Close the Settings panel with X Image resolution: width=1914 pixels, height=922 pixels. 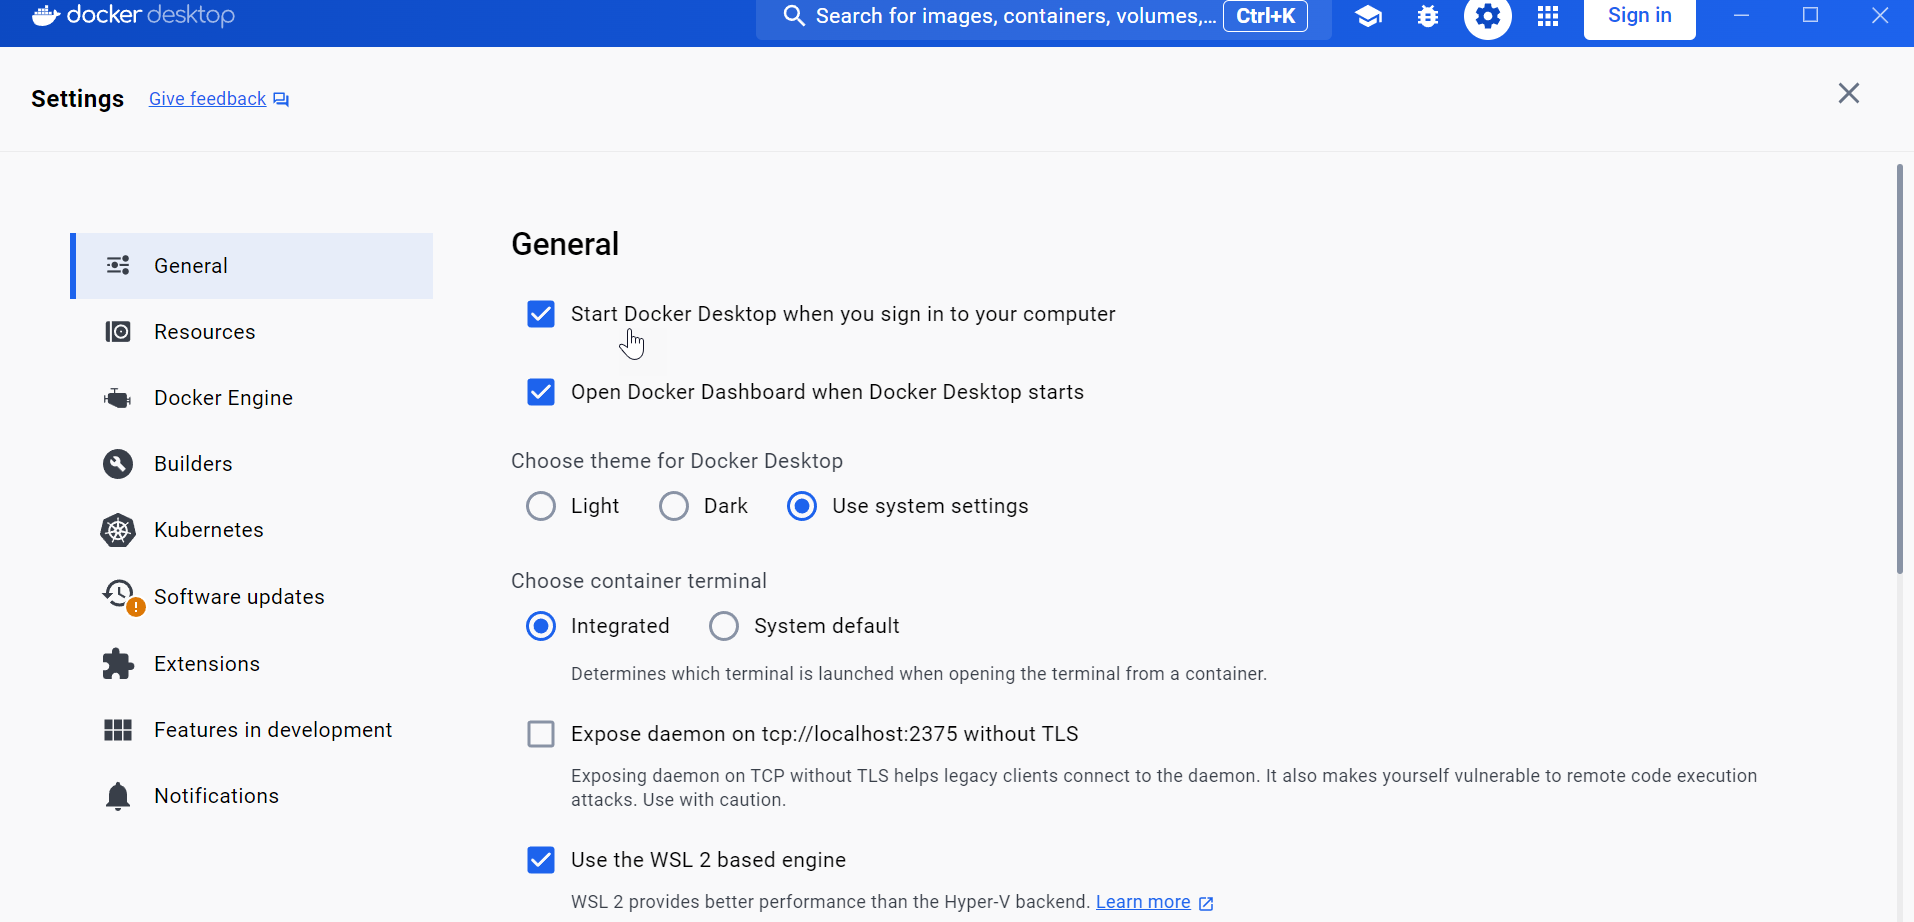coord(1848,93)
